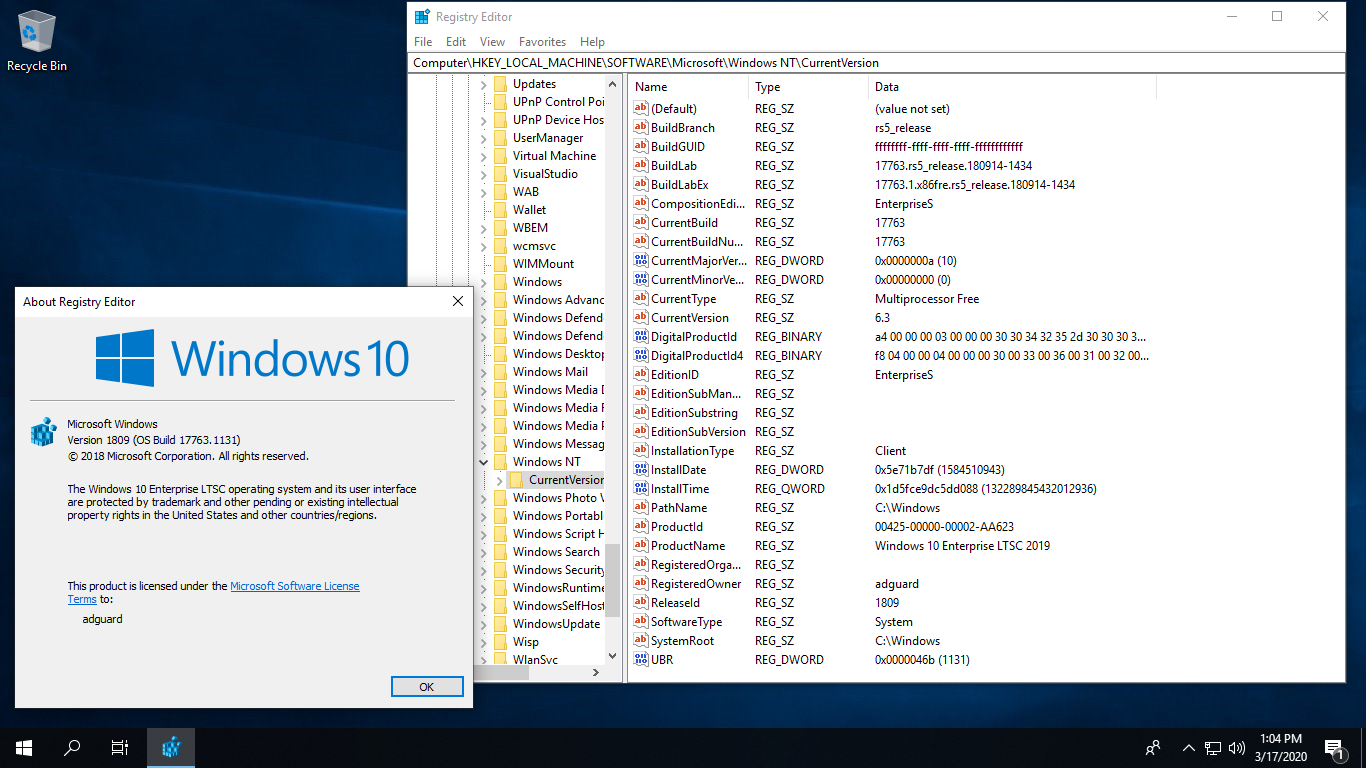Click DWORD icon of InstallDate value
The height and width of the screenshot is (768, 1366).
(641, 470)
